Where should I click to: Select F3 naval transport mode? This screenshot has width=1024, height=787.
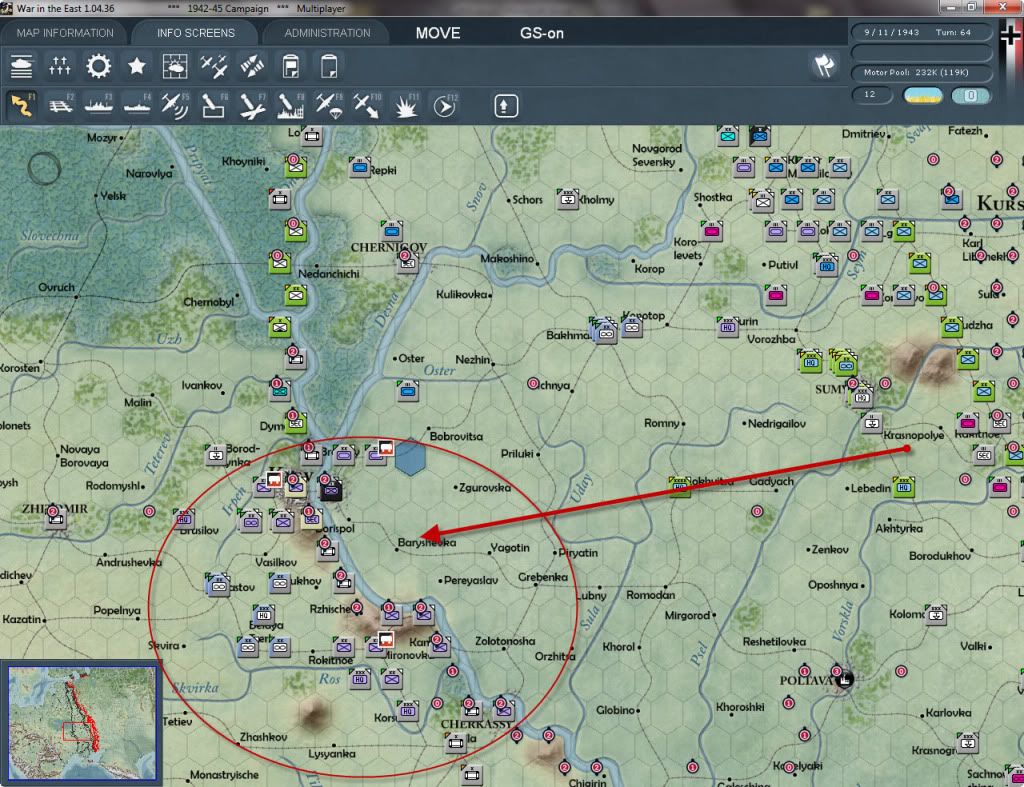(x=99, y=105)
